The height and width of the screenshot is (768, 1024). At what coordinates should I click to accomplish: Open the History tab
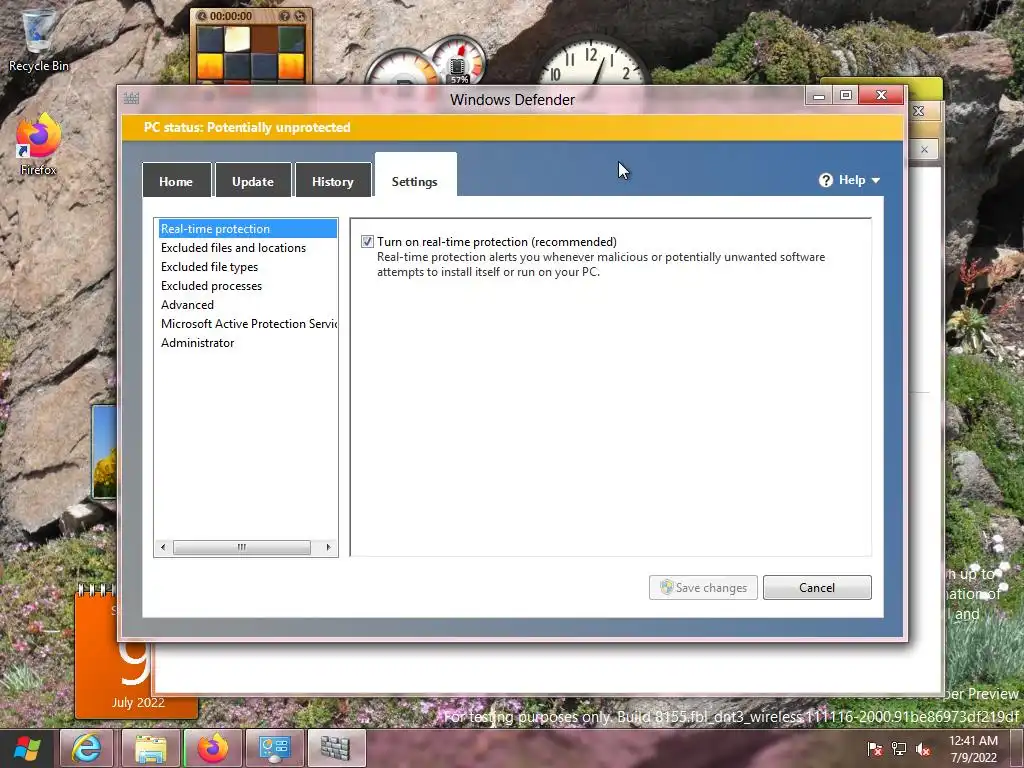pos(333,180)
